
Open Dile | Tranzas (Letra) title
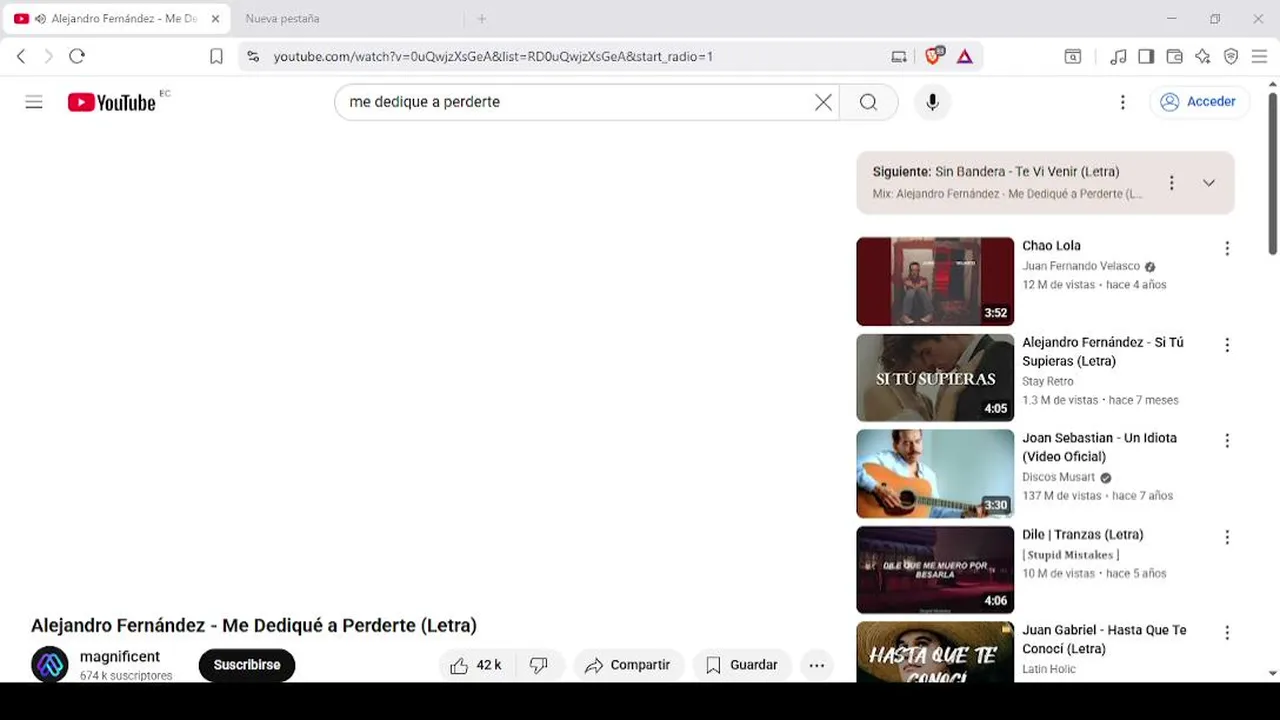pyautogui.click(x=1082, y=535)
